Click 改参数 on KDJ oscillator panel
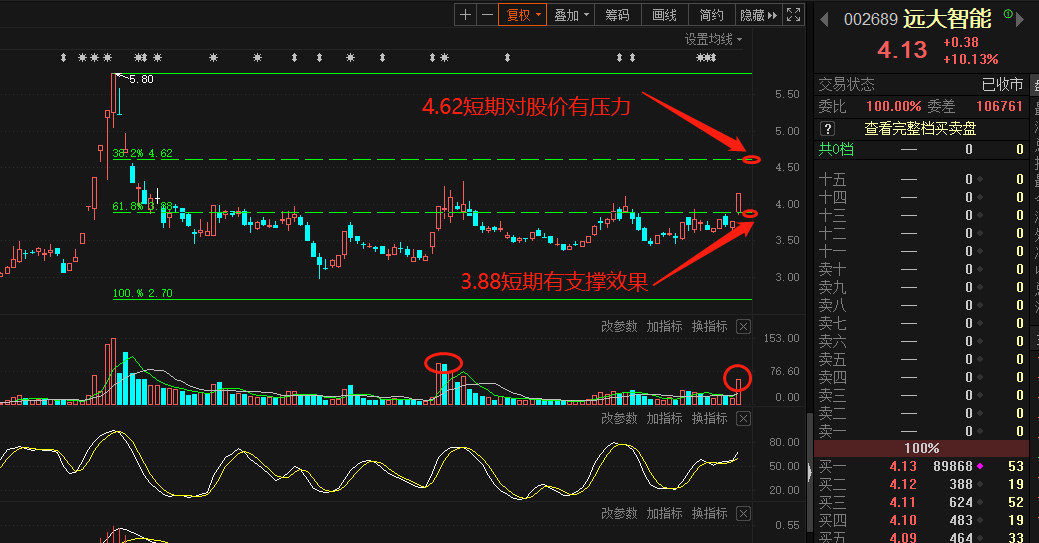This screenshot has height=543, width=1039. pos(619,418)
